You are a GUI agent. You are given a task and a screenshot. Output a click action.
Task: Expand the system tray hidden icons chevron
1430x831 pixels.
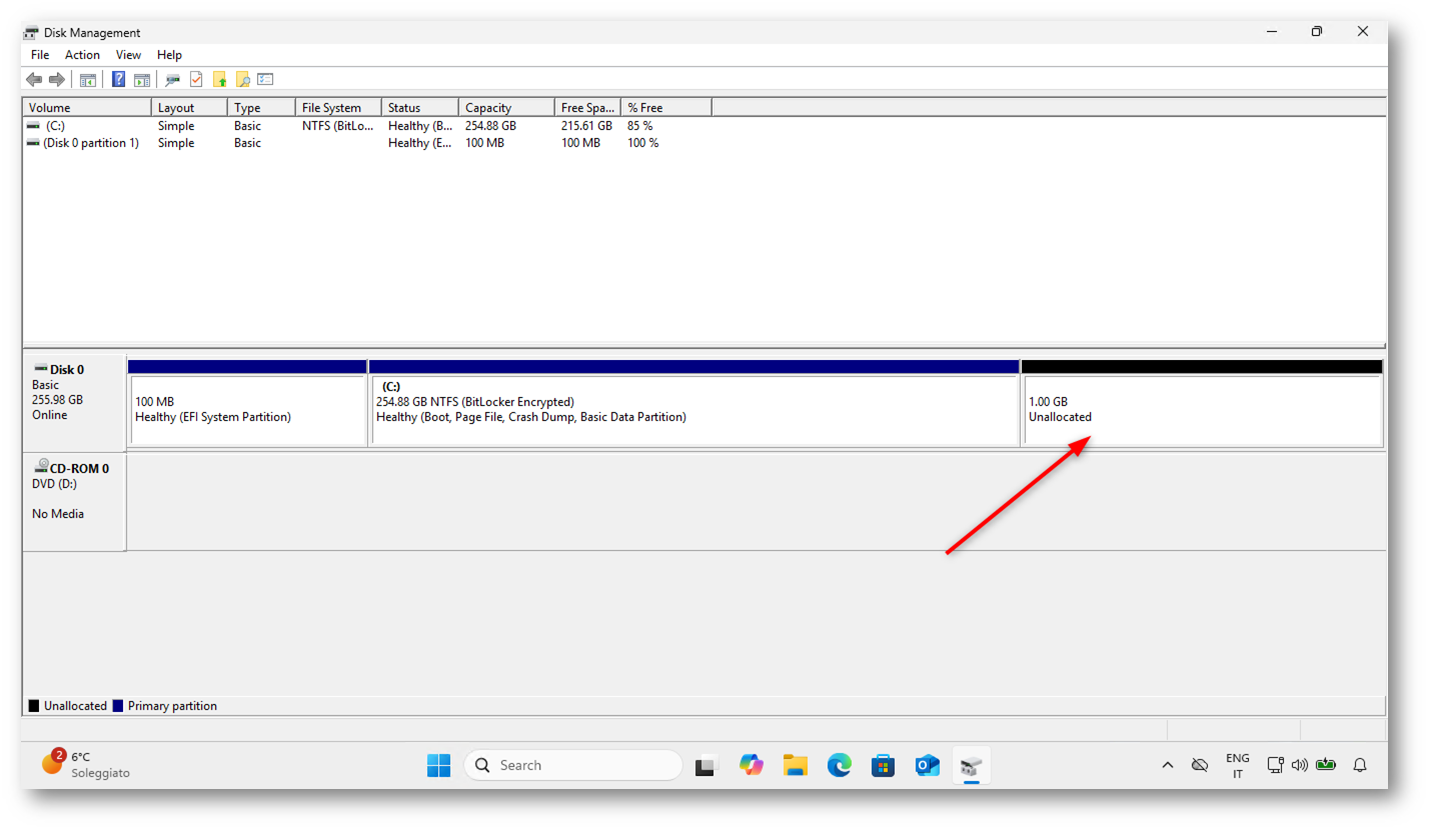[x=1167, y=766]
